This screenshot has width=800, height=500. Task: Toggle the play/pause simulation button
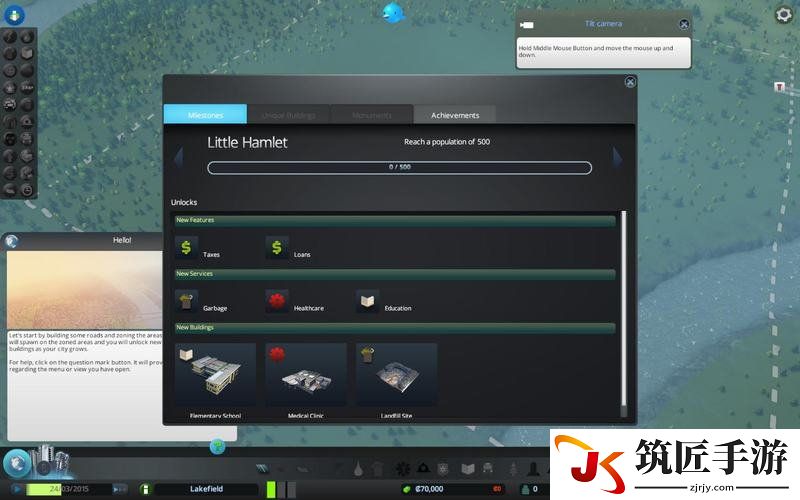point(17,489)
